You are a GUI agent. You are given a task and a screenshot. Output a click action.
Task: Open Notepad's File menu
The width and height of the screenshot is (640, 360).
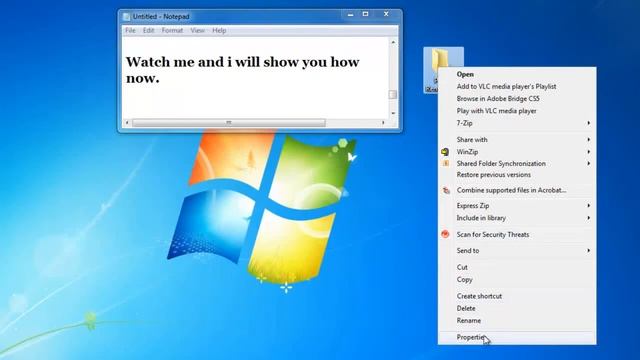tap(130, 31)
